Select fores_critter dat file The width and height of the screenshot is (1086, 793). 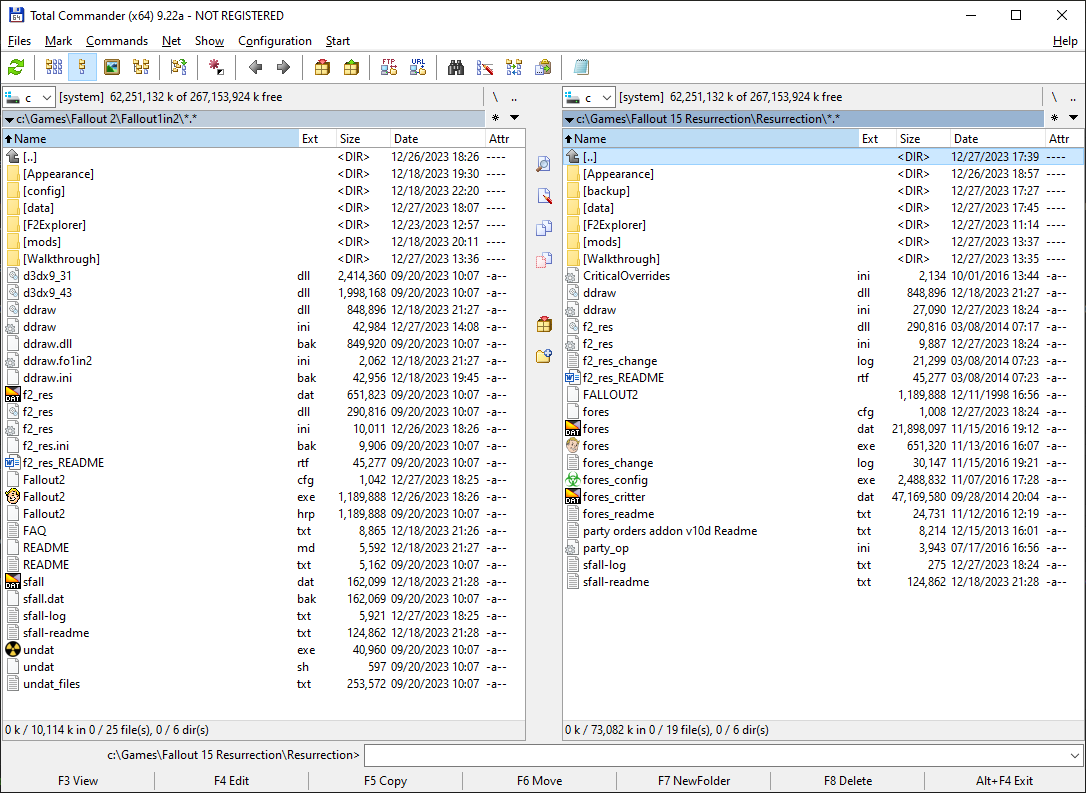[824, 497]
